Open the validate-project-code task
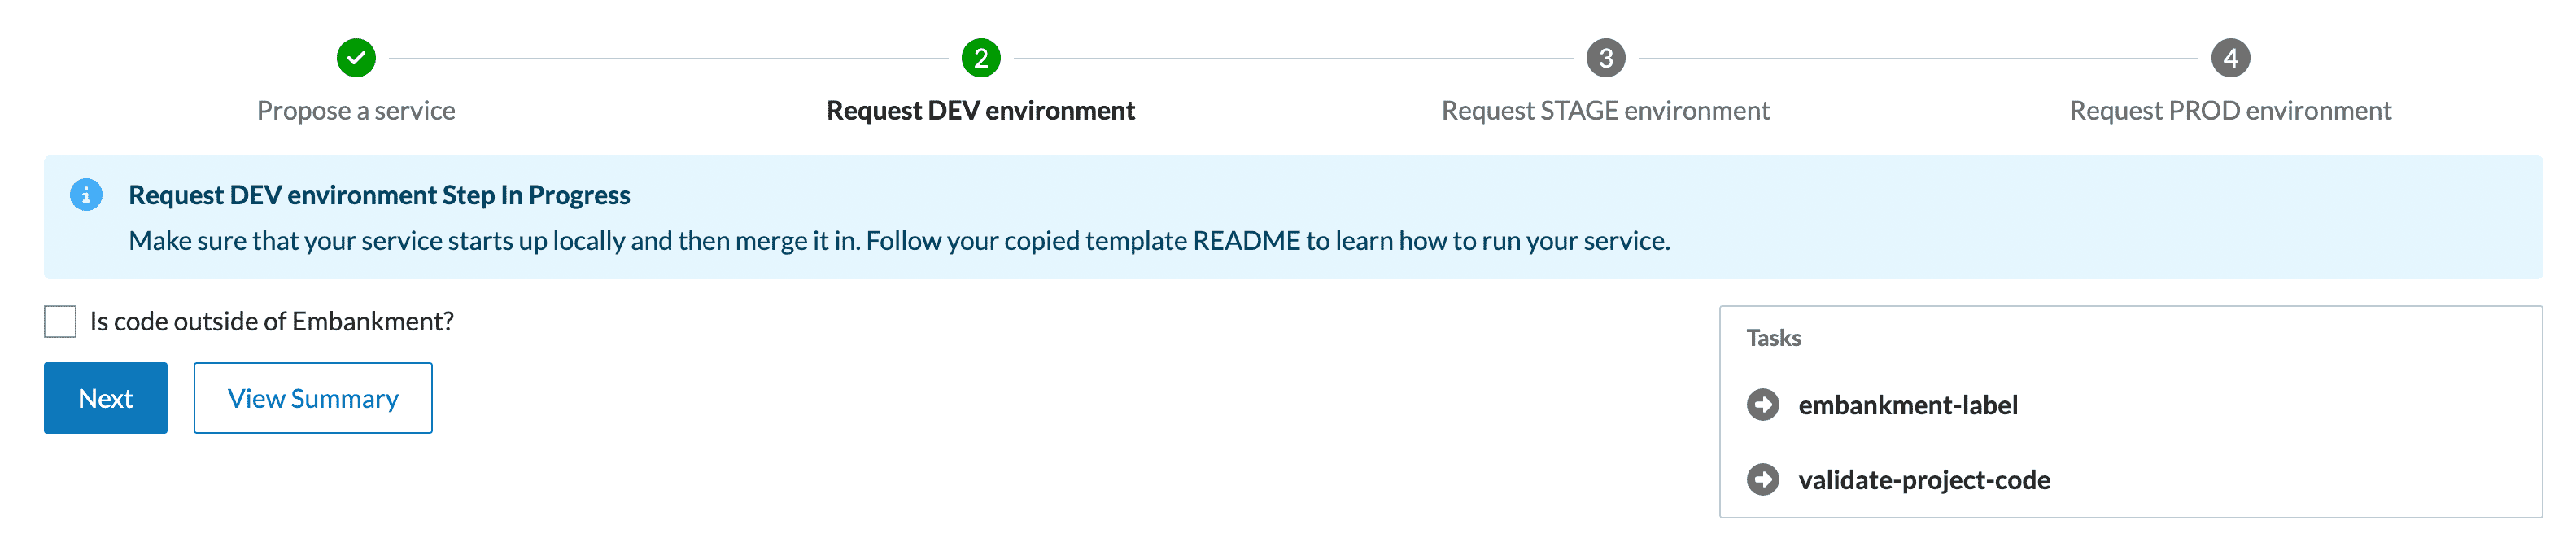2576x560 pixels. 1924,480
